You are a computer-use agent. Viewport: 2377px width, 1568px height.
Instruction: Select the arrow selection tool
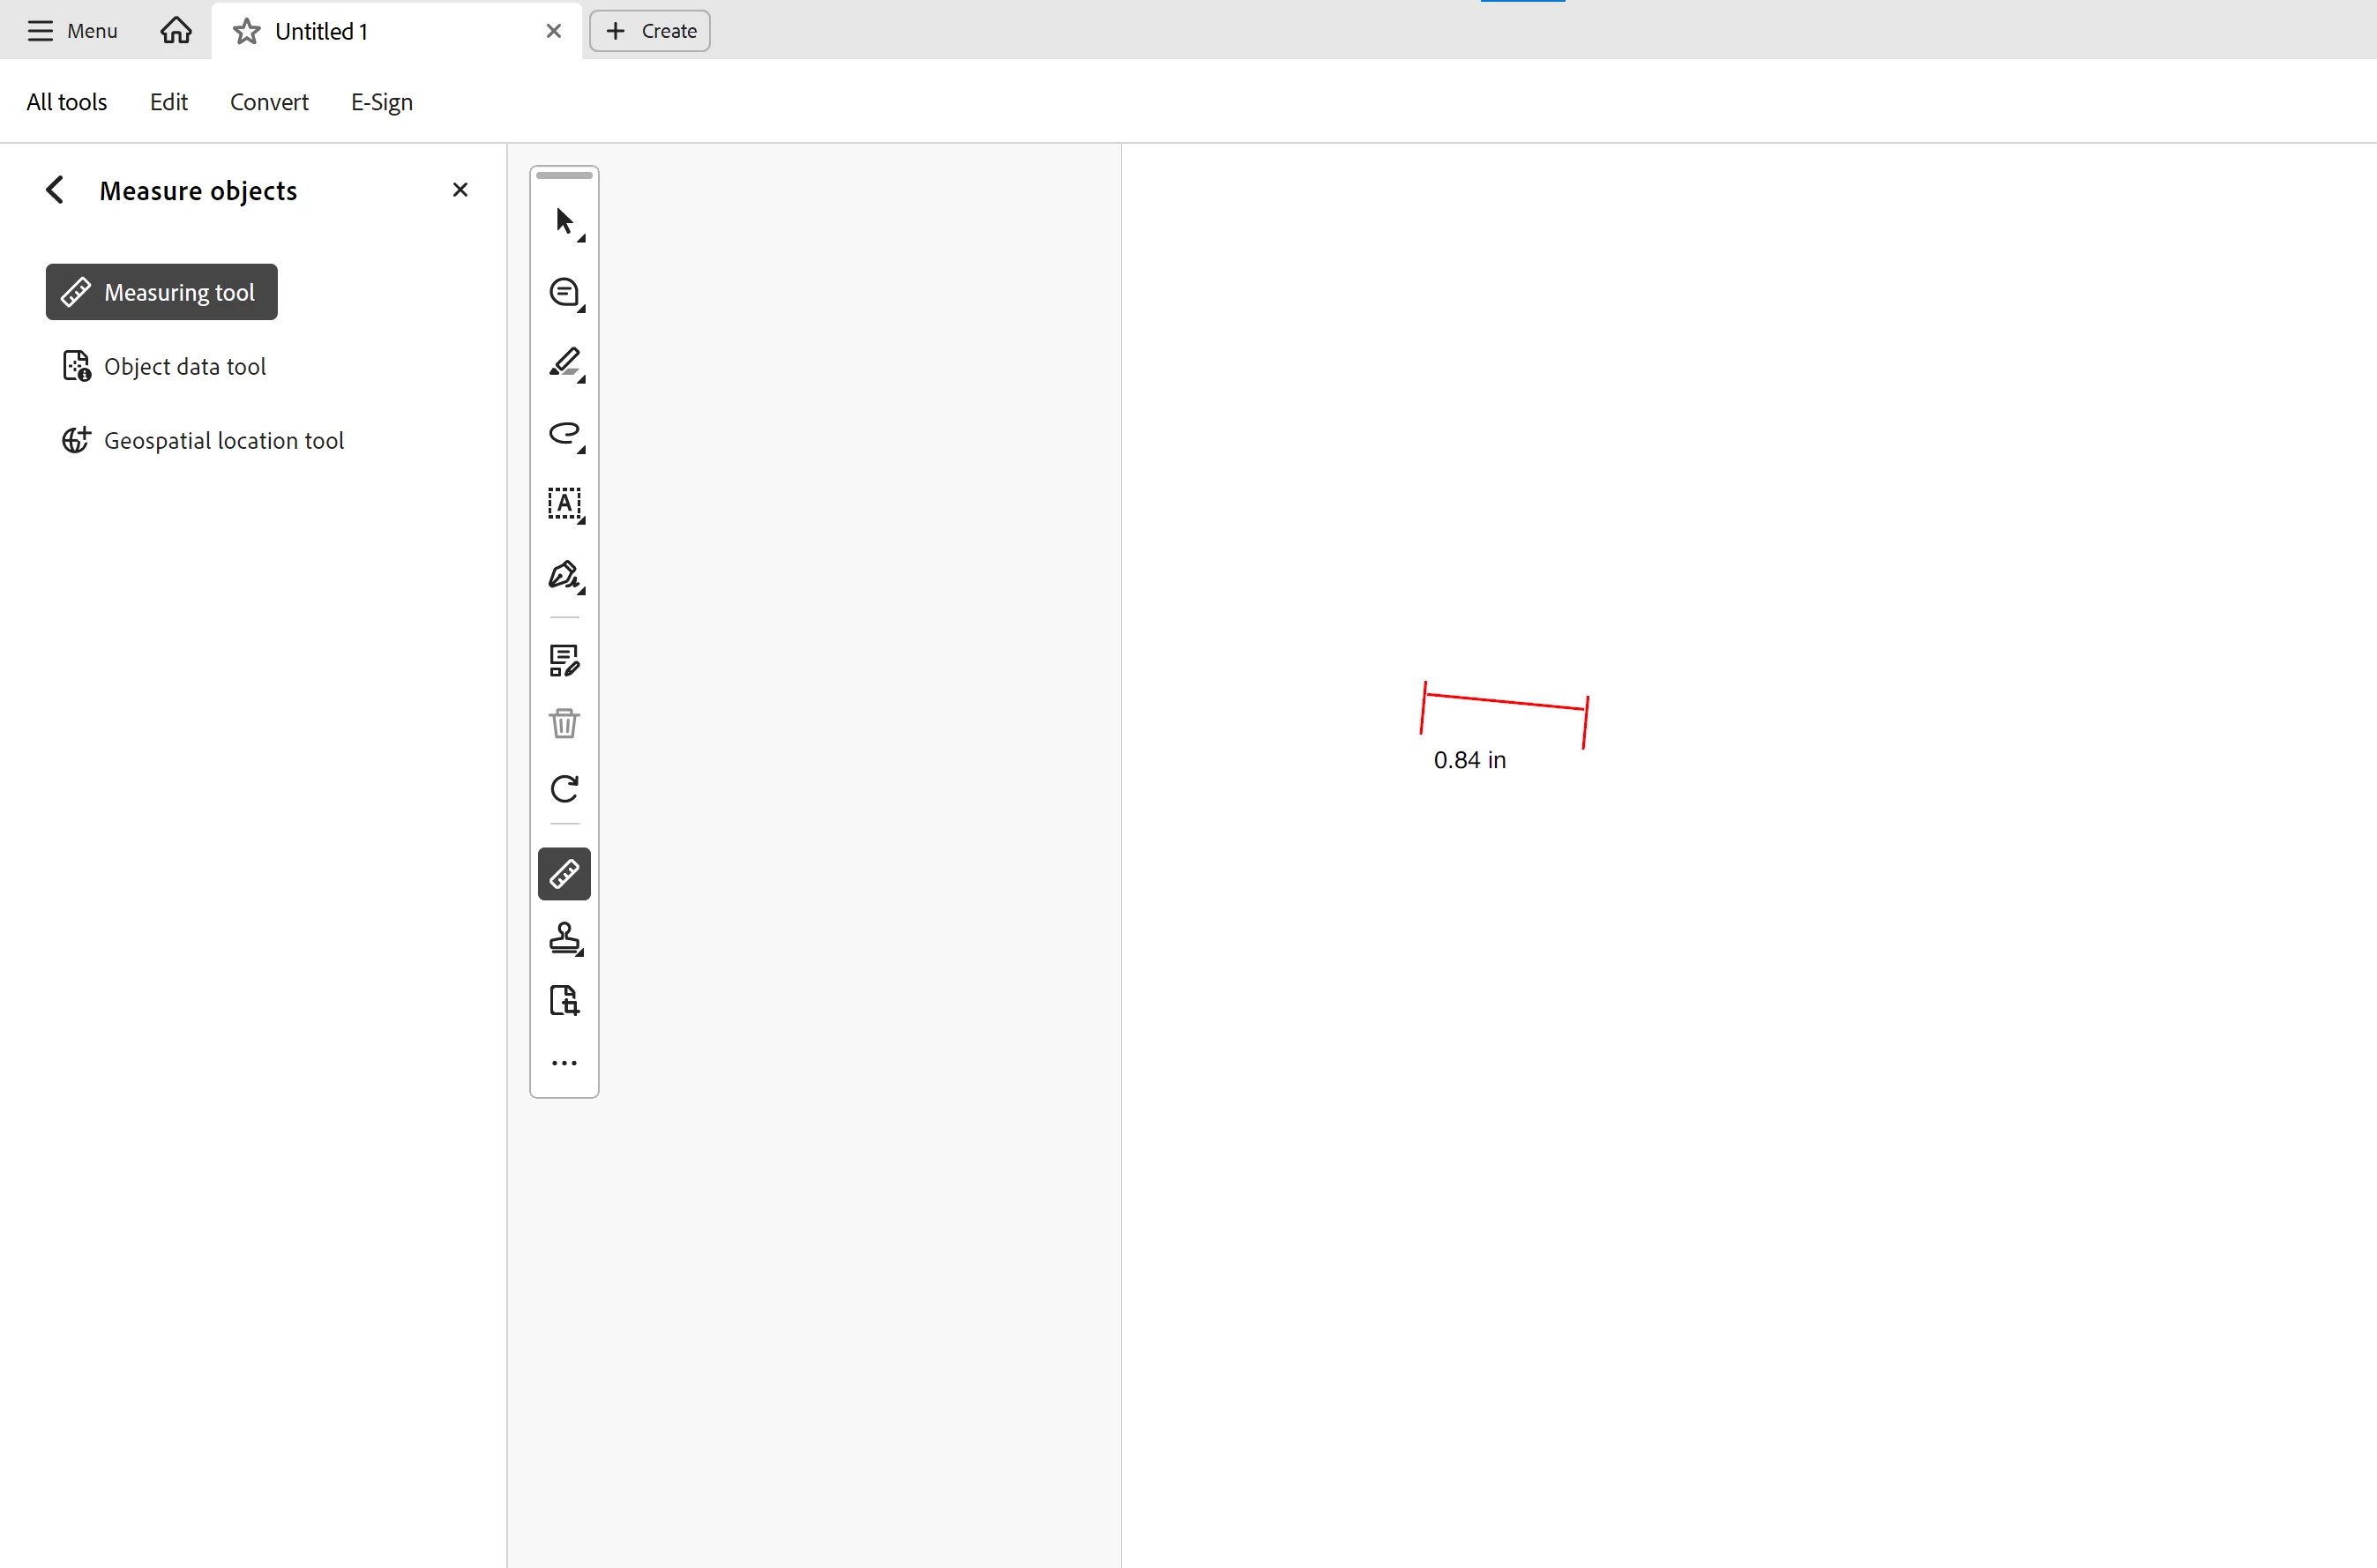564,221
